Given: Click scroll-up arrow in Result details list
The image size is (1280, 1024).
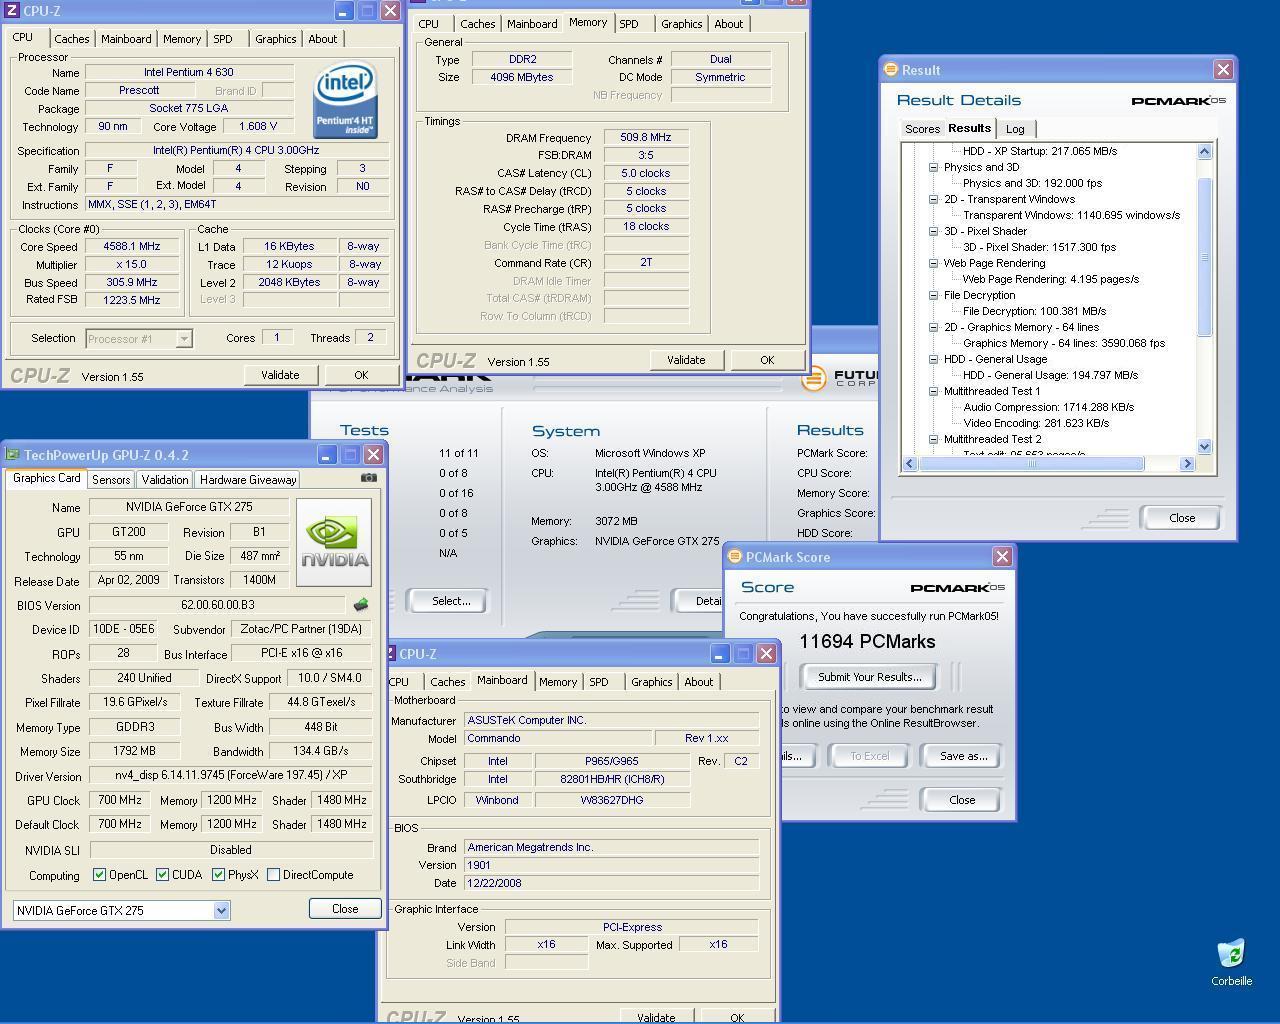Looking at the screenshot, I should [x=1204, y=151].
